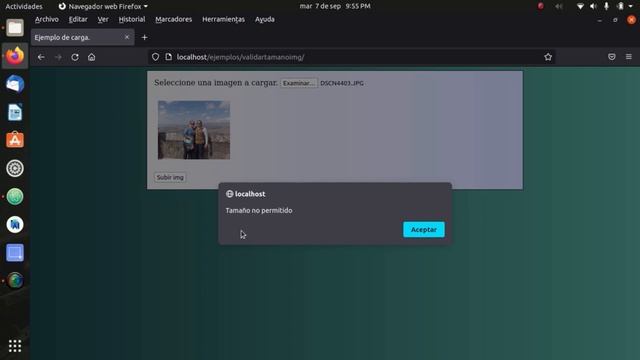The height and width of the screenshot is (360, 640).
Task: Show all applications grid
Action: coord(15,346)
